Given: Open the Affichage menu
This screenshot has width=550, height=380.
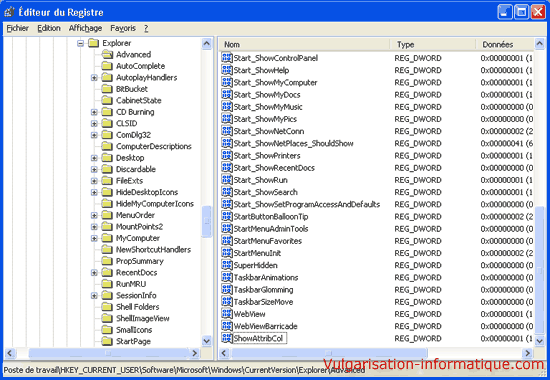Looking at the screenshot, I should point(85,28).
